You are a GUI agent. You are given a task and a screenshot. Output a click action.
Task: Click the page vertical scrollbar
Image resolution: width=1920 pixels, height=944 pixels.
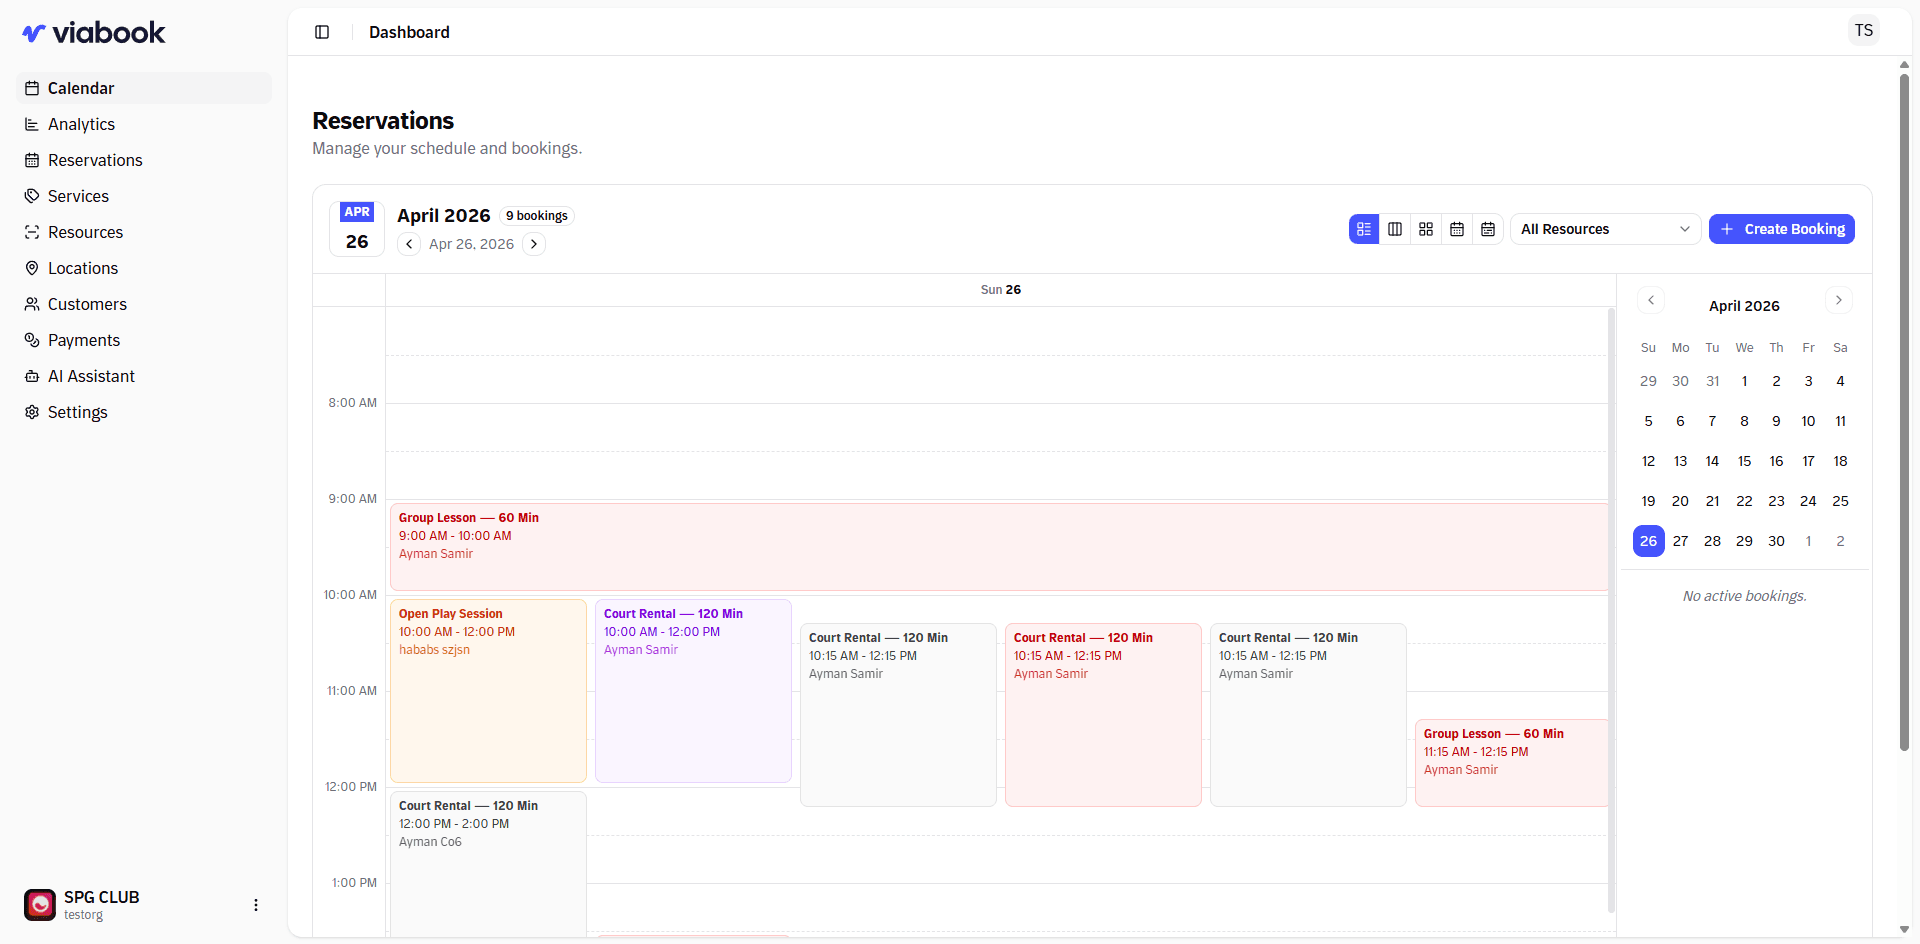click(x=1904, y=410)
